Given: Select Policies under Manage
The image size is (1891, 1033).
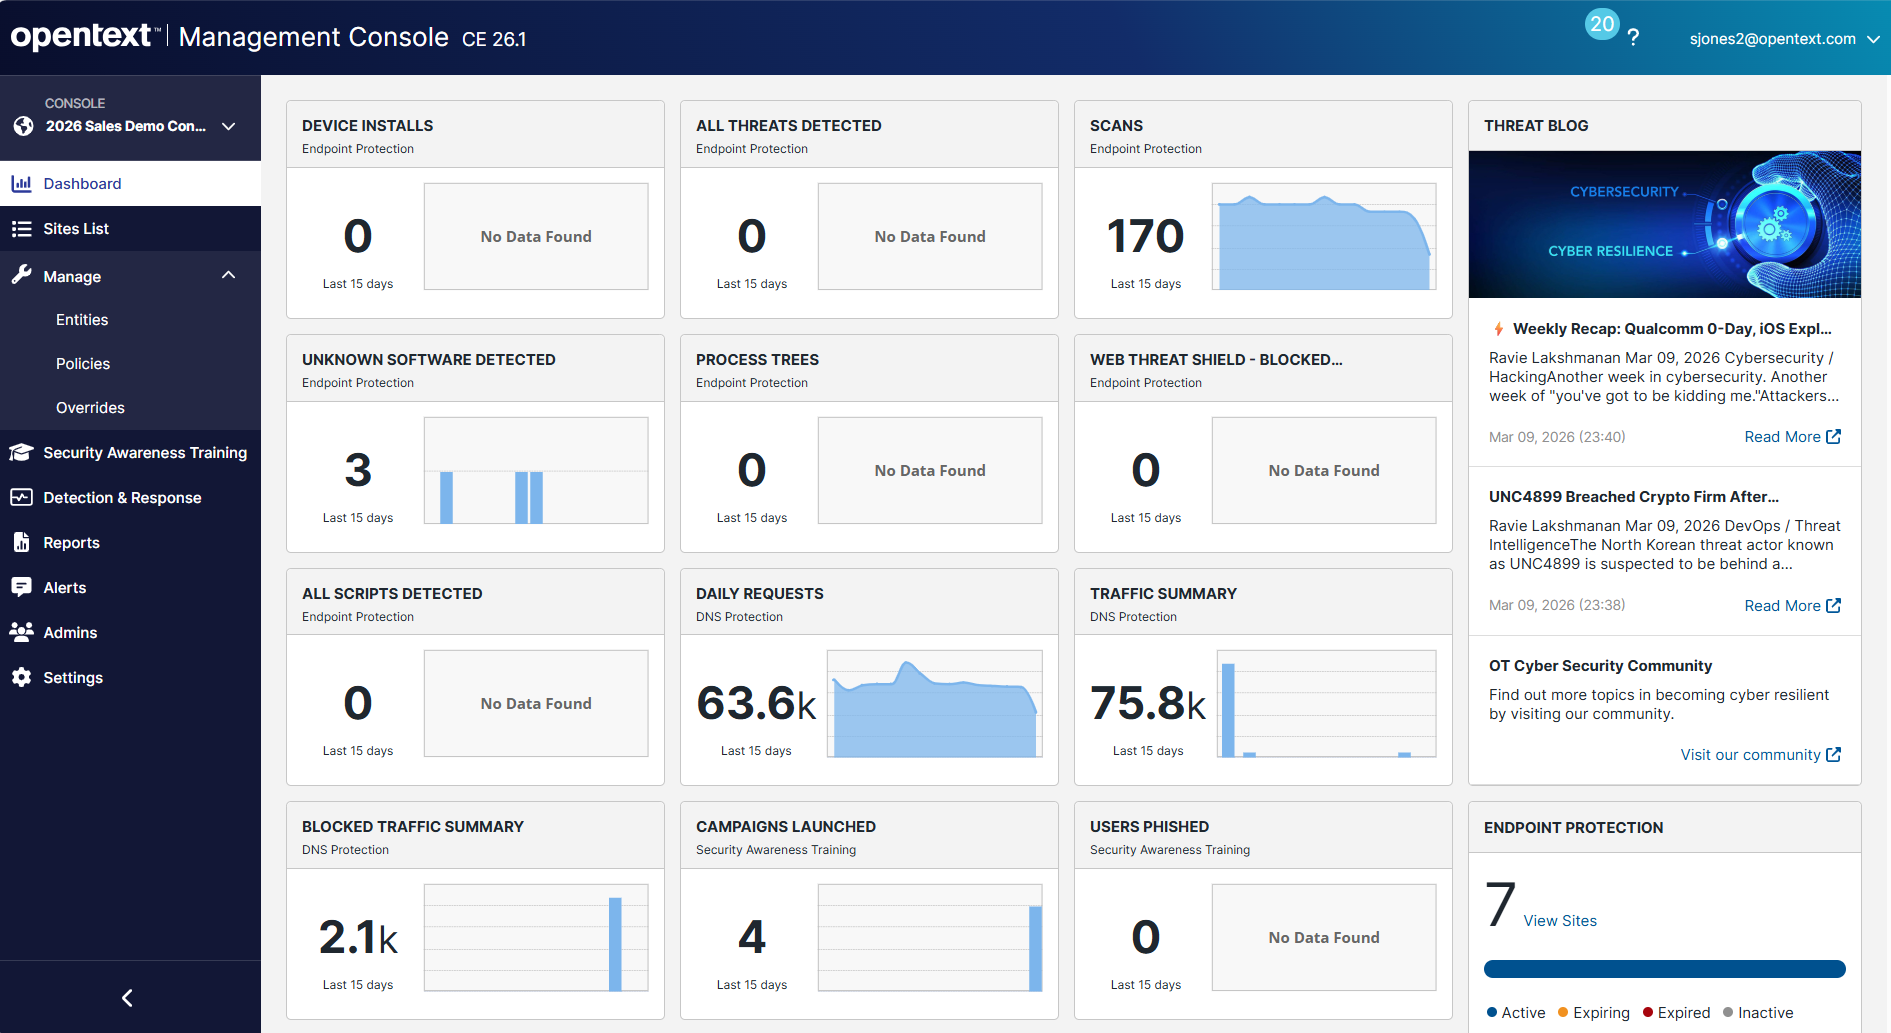Looking at the screenshot, I should point(83,363).
